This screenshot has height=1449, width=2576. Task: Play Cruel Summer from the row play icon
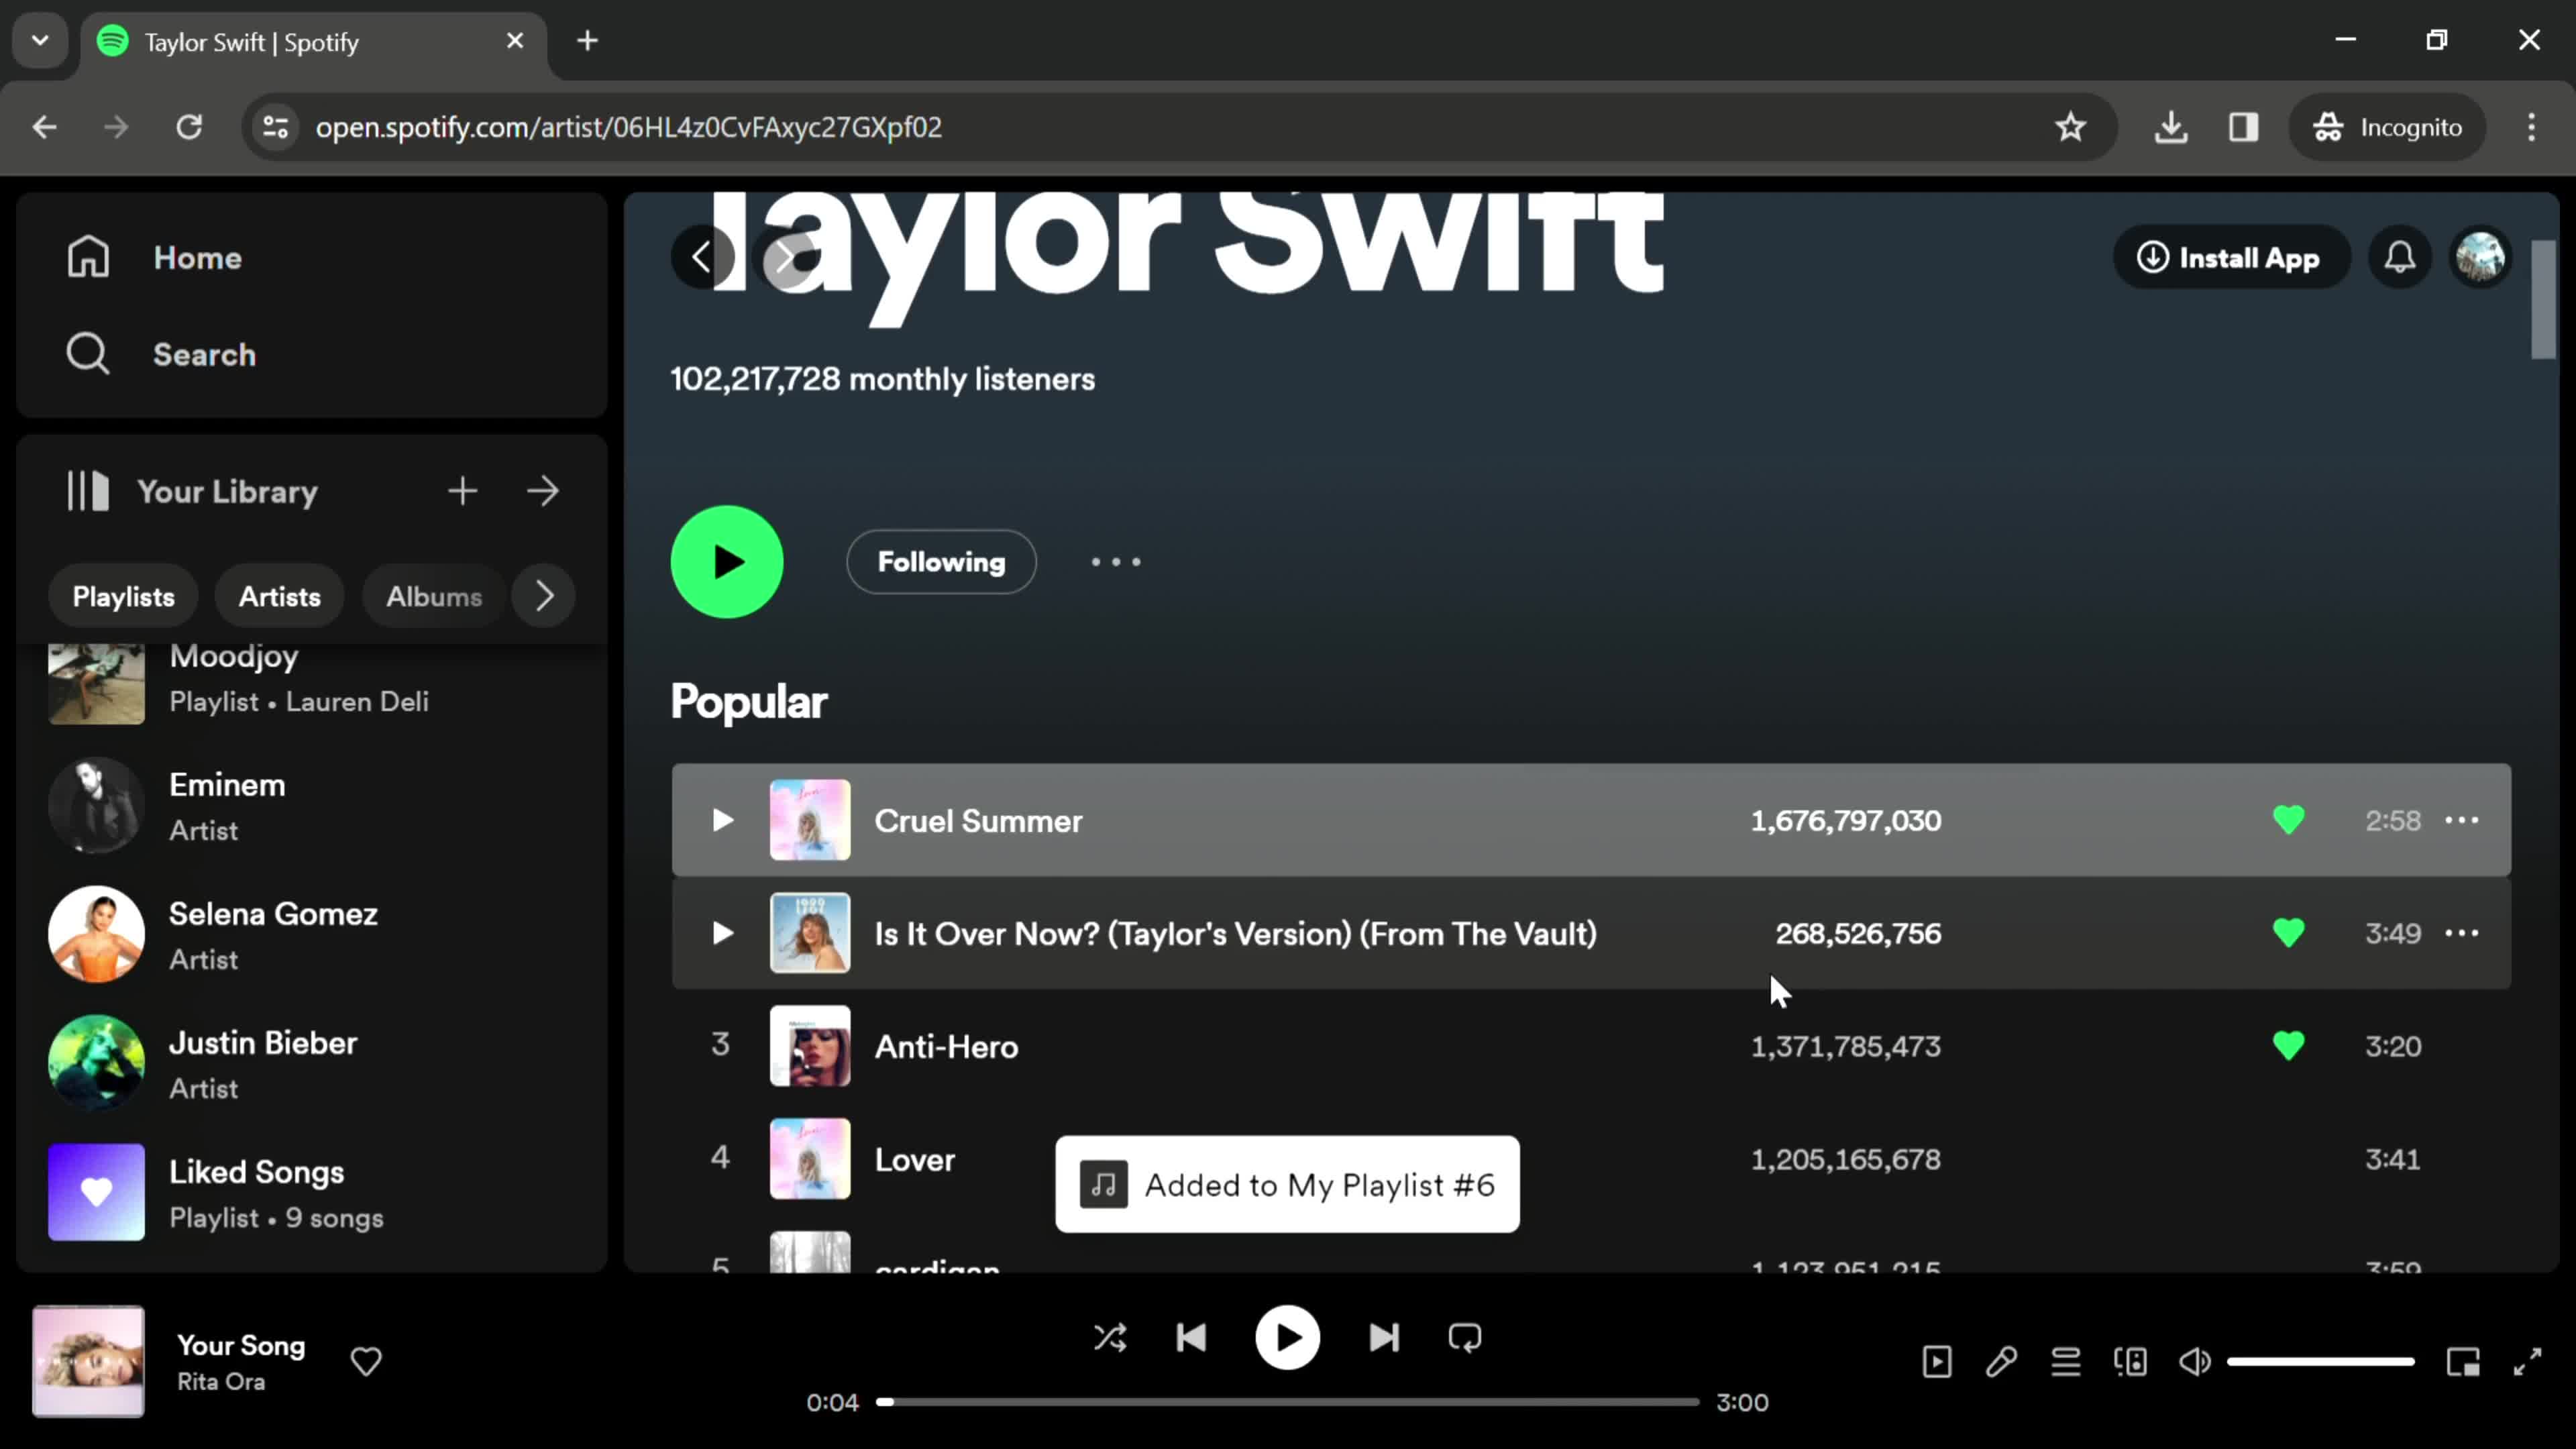click(722, 821)
